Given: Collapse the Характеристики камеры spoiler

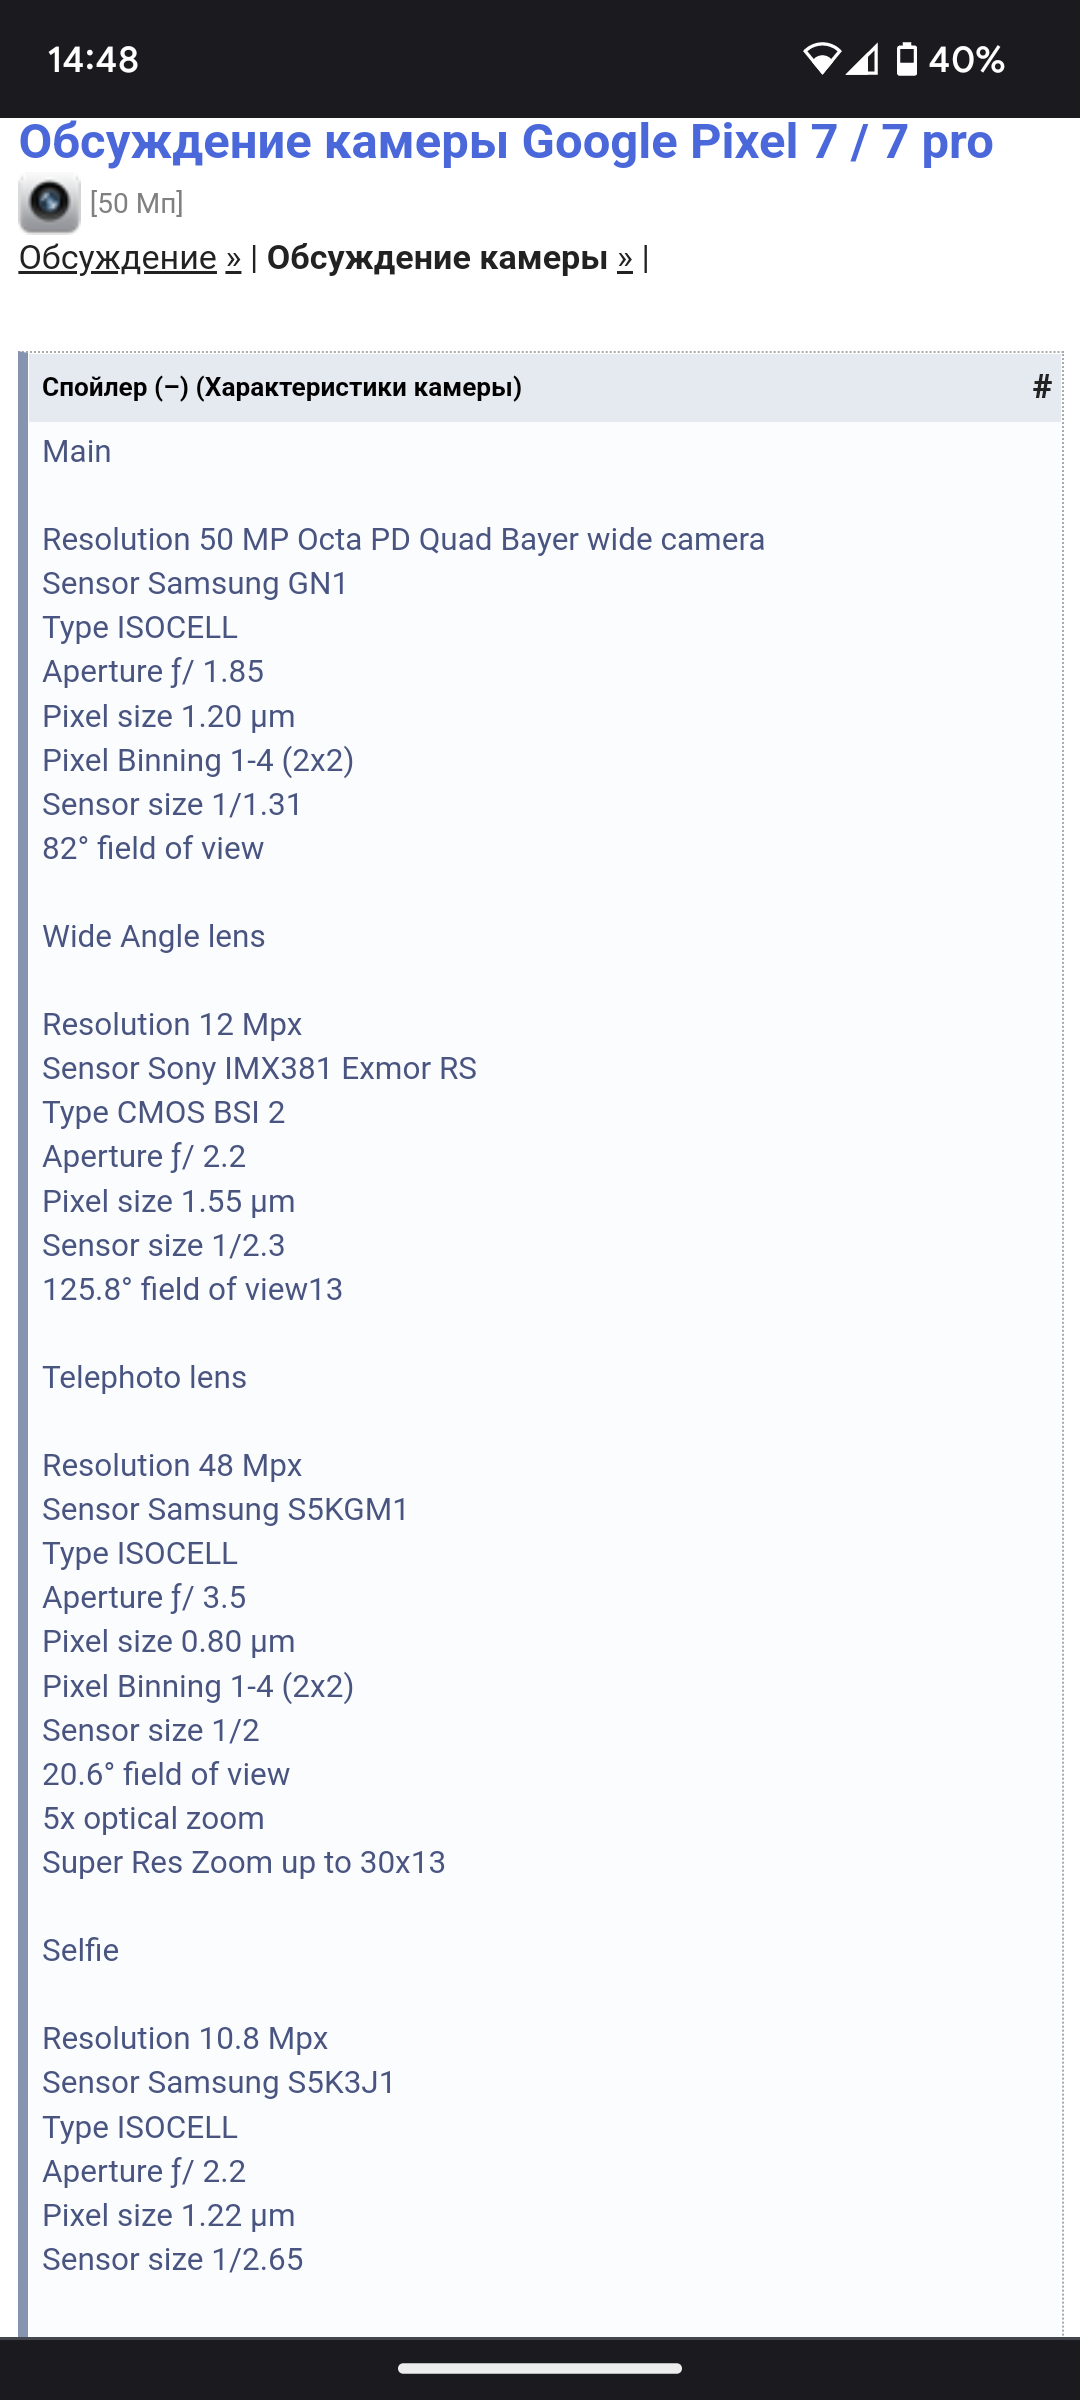Looking at the screenshot, I should tap(282, 387).
